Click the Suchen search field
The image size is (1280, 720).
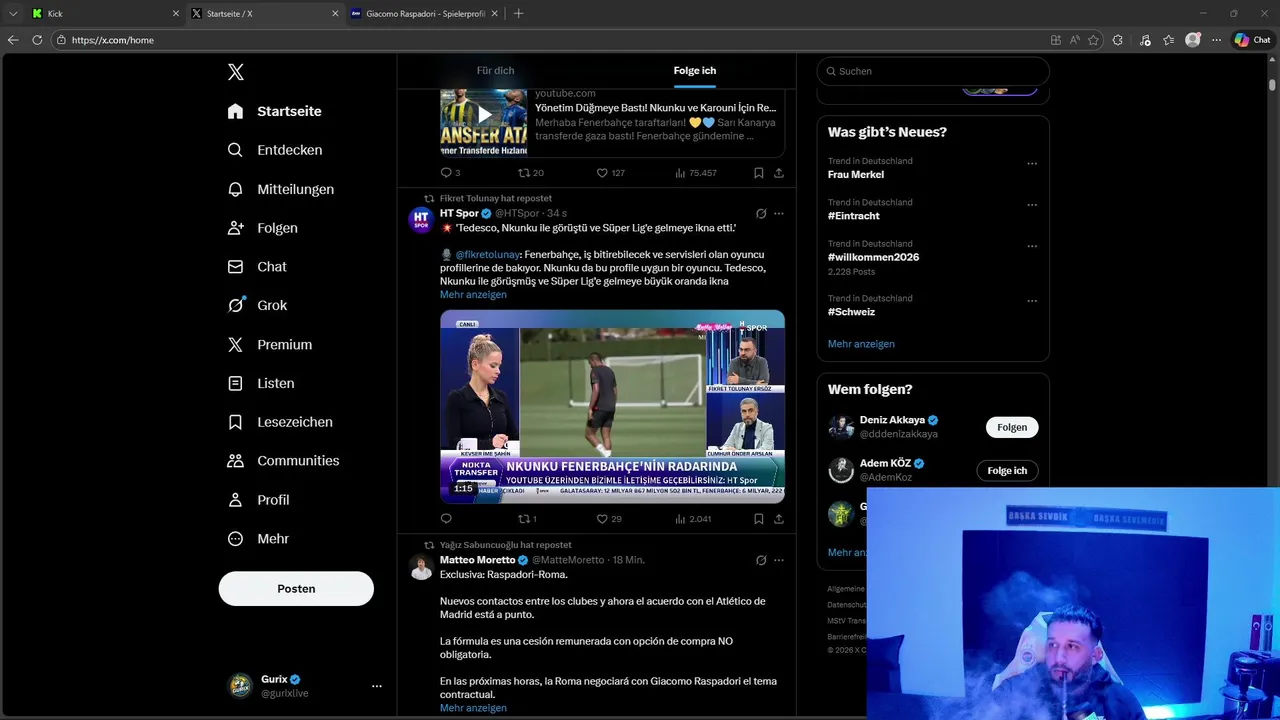(933, 71)
